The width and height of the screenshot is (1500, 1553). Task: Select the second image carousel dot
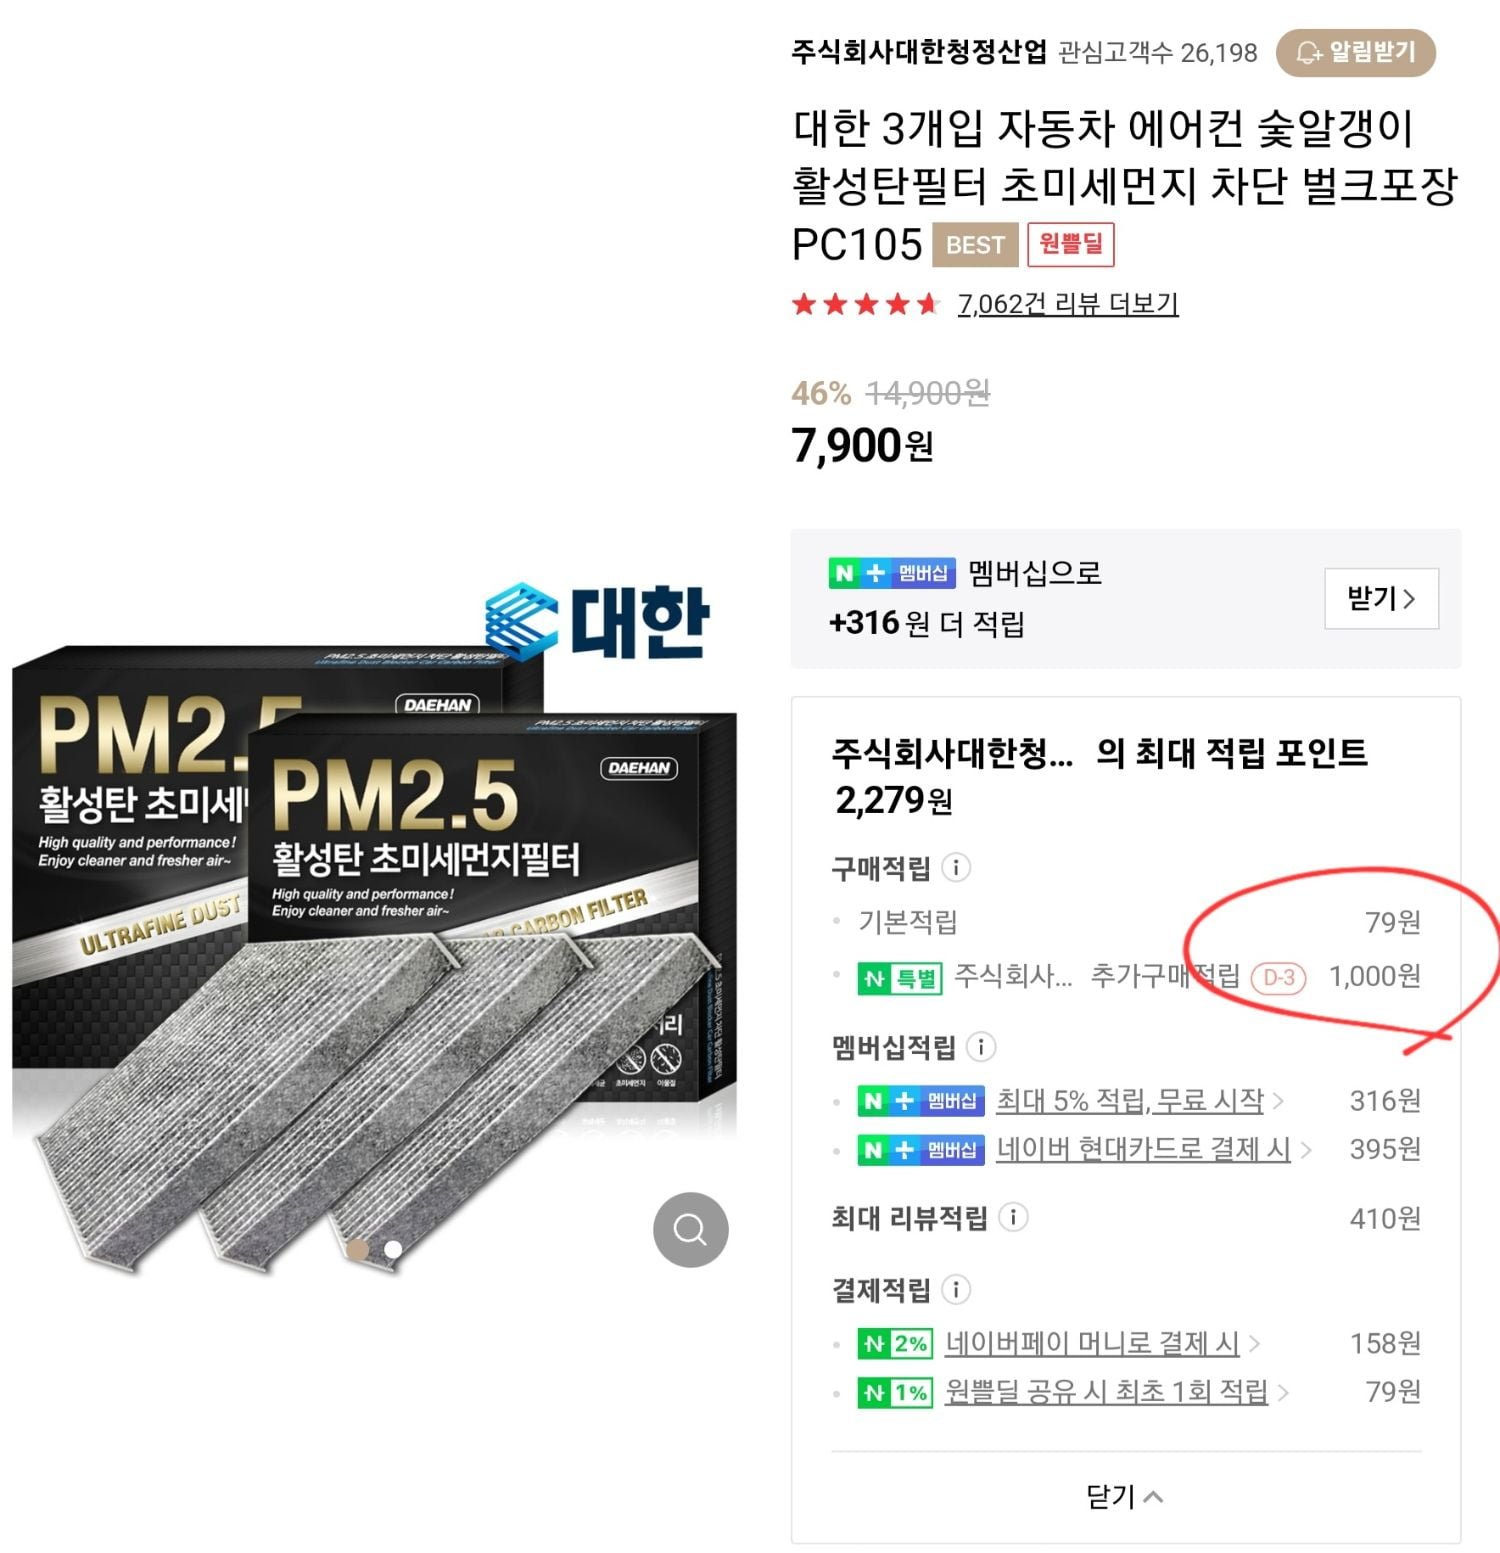click(393, 1249)
